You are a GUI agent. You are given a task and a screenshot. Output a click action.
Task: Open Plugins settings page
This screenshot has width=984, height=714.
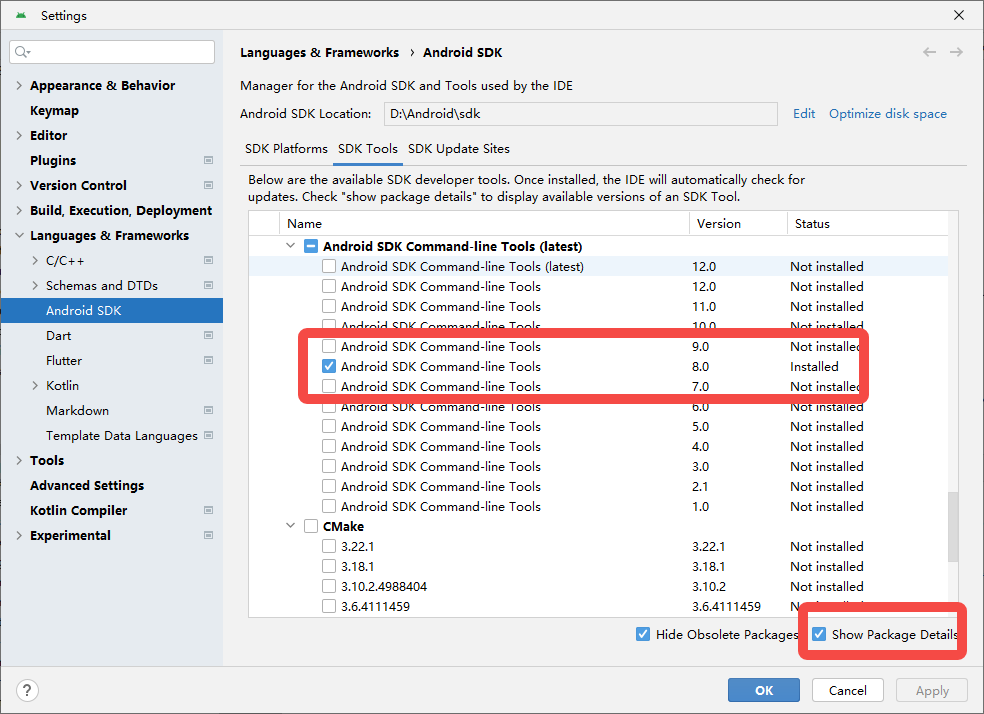(x=53, y=161)
